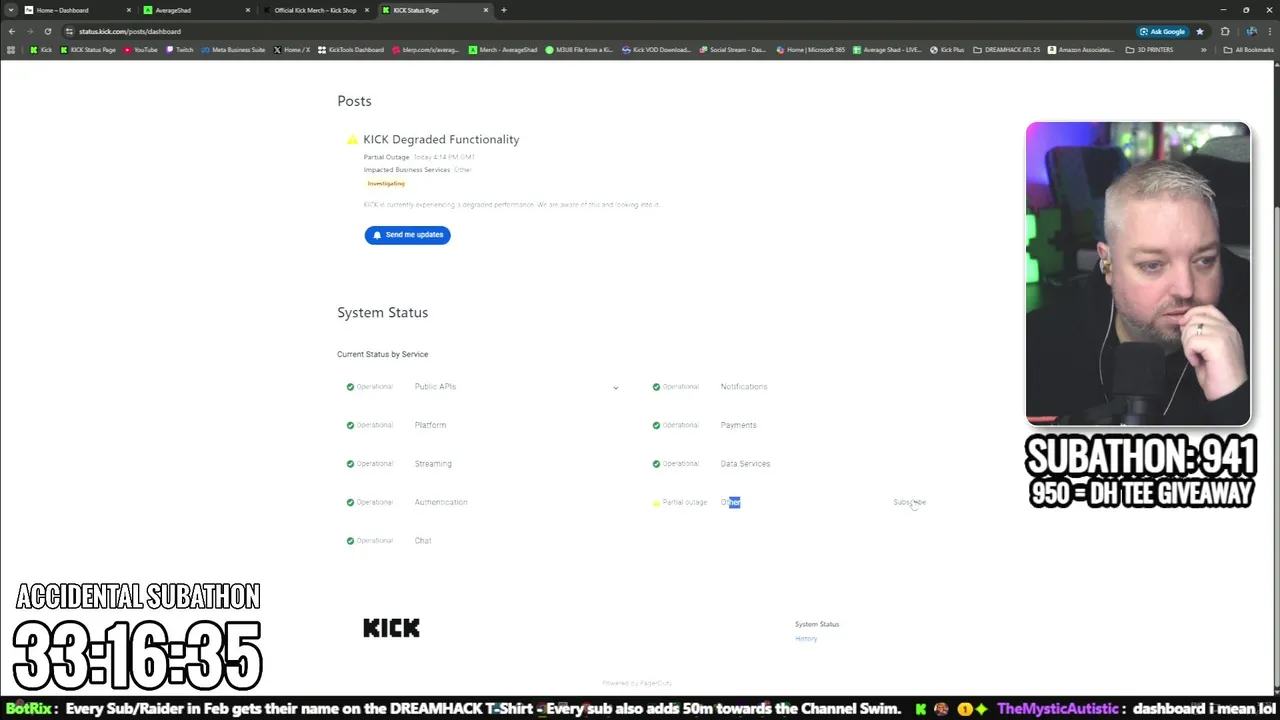
Task: Open the Amazon Associates bookmark
Action: pos(1082,50)
